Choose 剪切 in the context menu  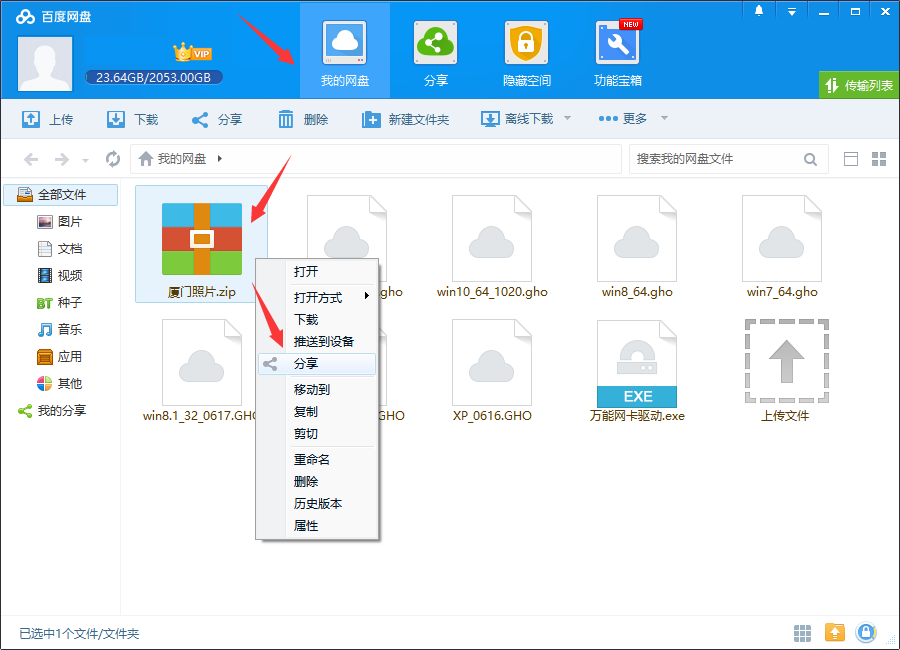pyautogui.click(x=317, y=434)
